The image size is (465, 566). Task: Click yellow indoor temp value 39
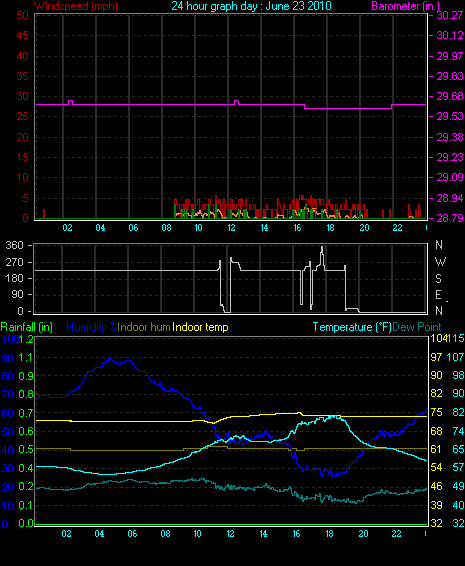coord(436,505)
